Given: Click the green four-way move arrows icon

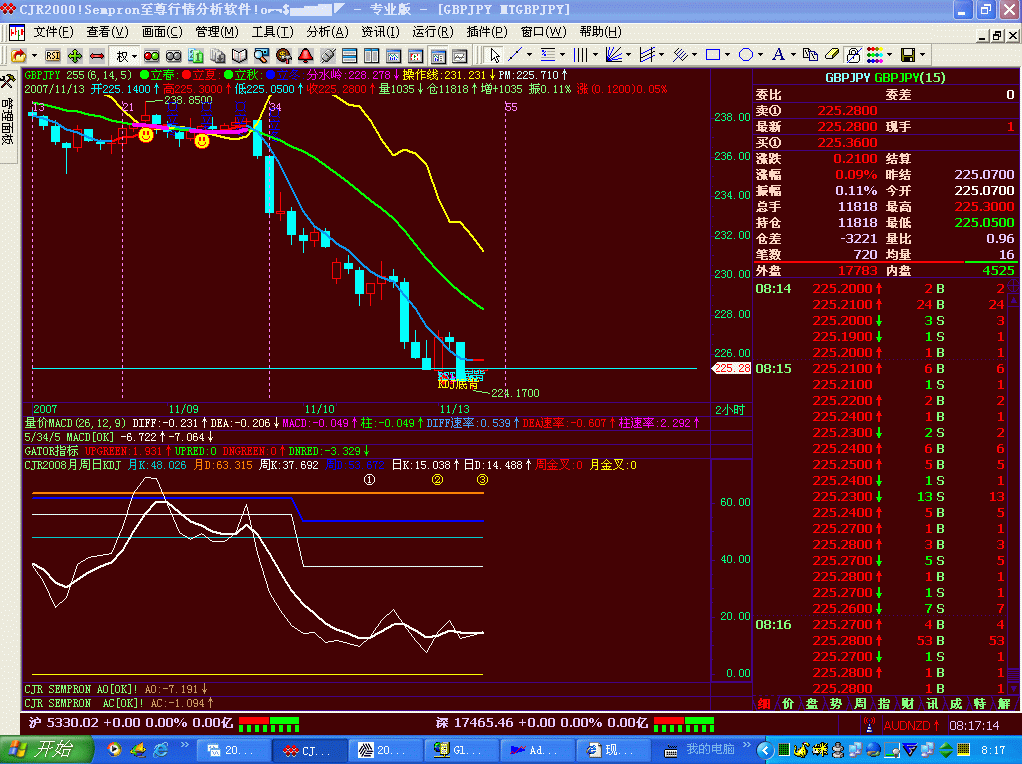Looking at the screenshot, I should (75, 56).
